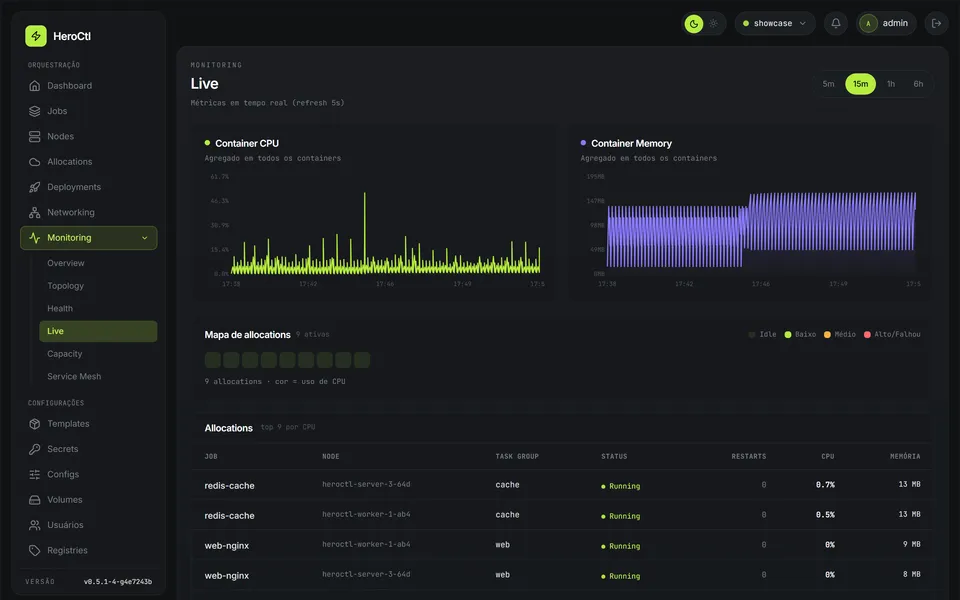Open the Secrets page link

[62, 449]
